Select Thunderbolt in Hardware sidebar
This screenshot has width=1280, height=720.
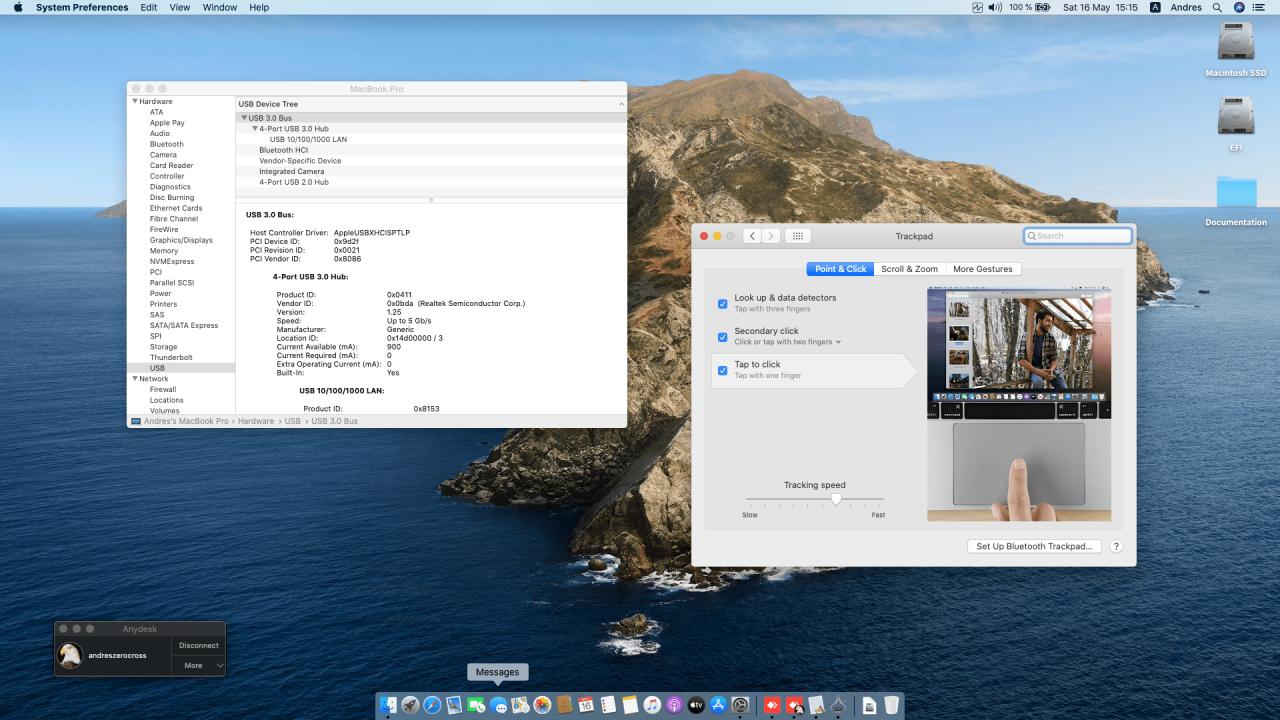click(171, 357)
